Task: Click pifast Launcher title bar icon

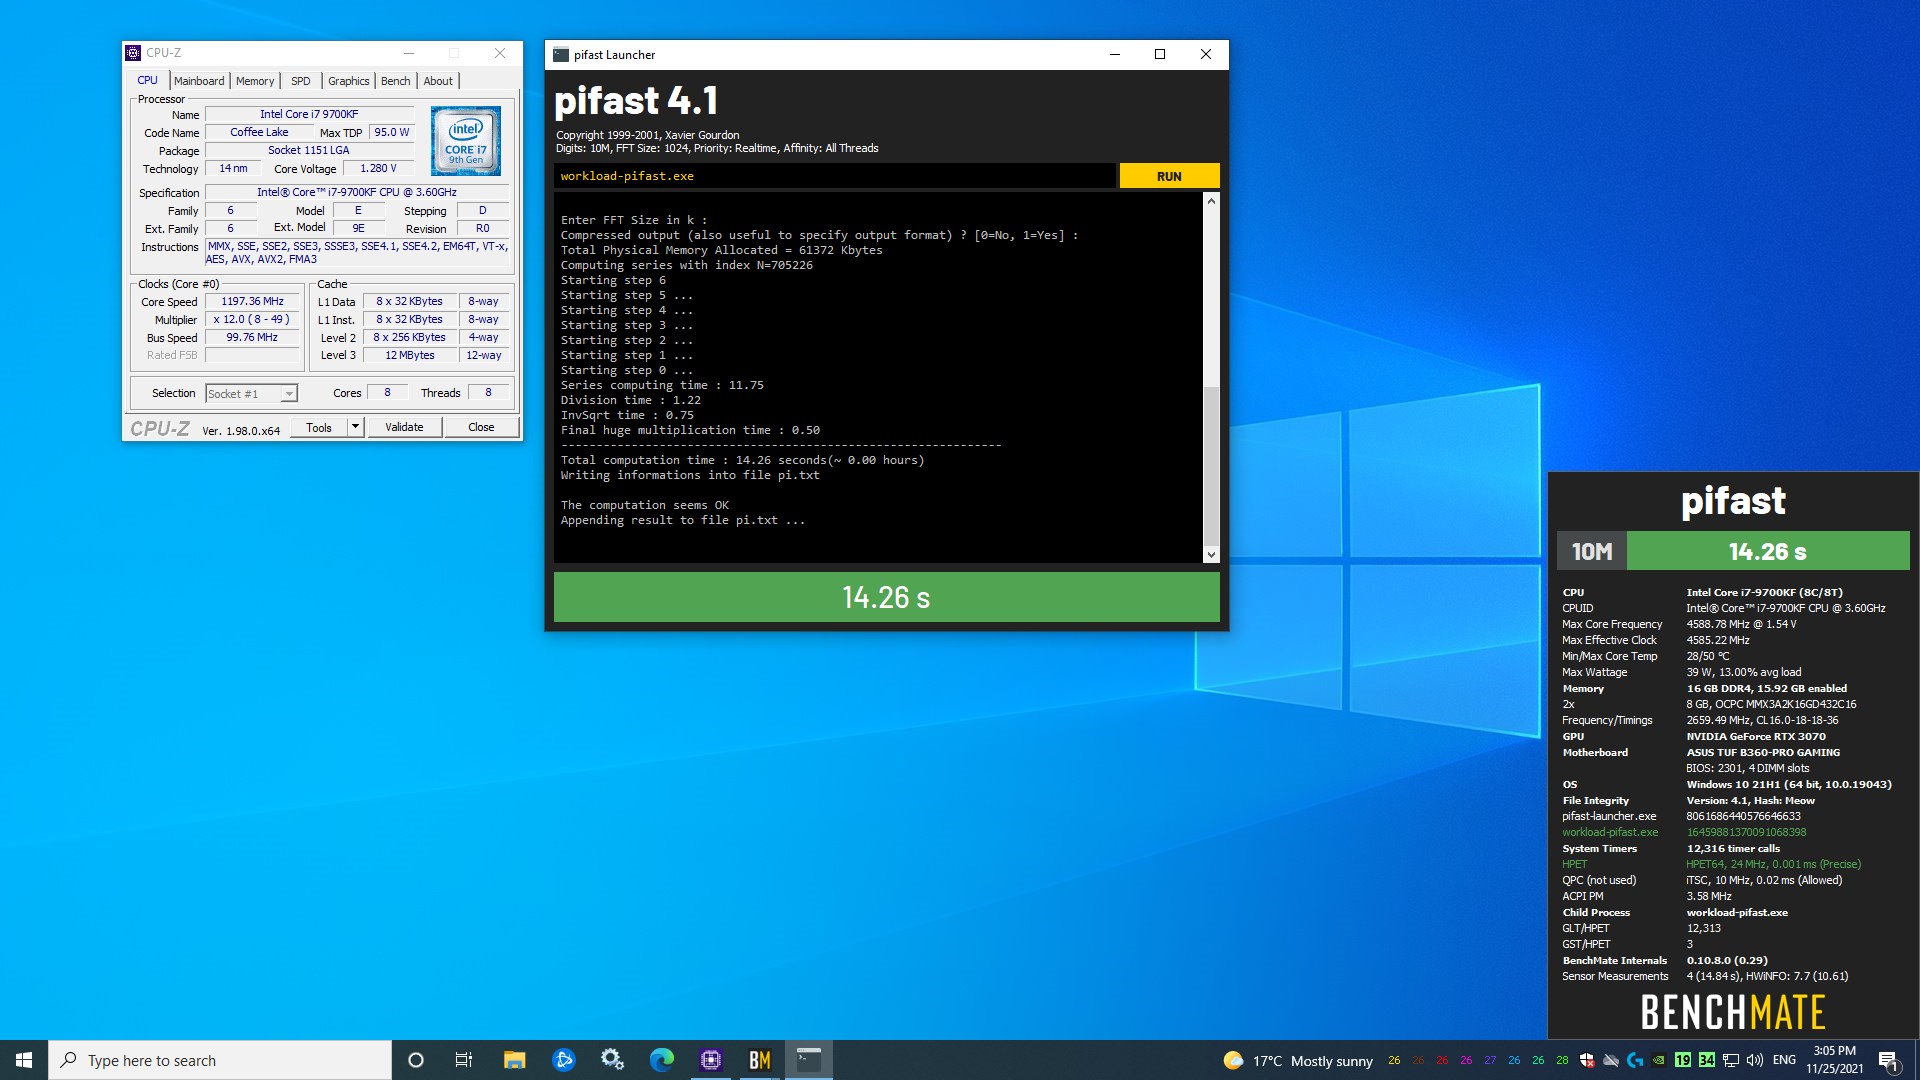Action: coord(561,55)
